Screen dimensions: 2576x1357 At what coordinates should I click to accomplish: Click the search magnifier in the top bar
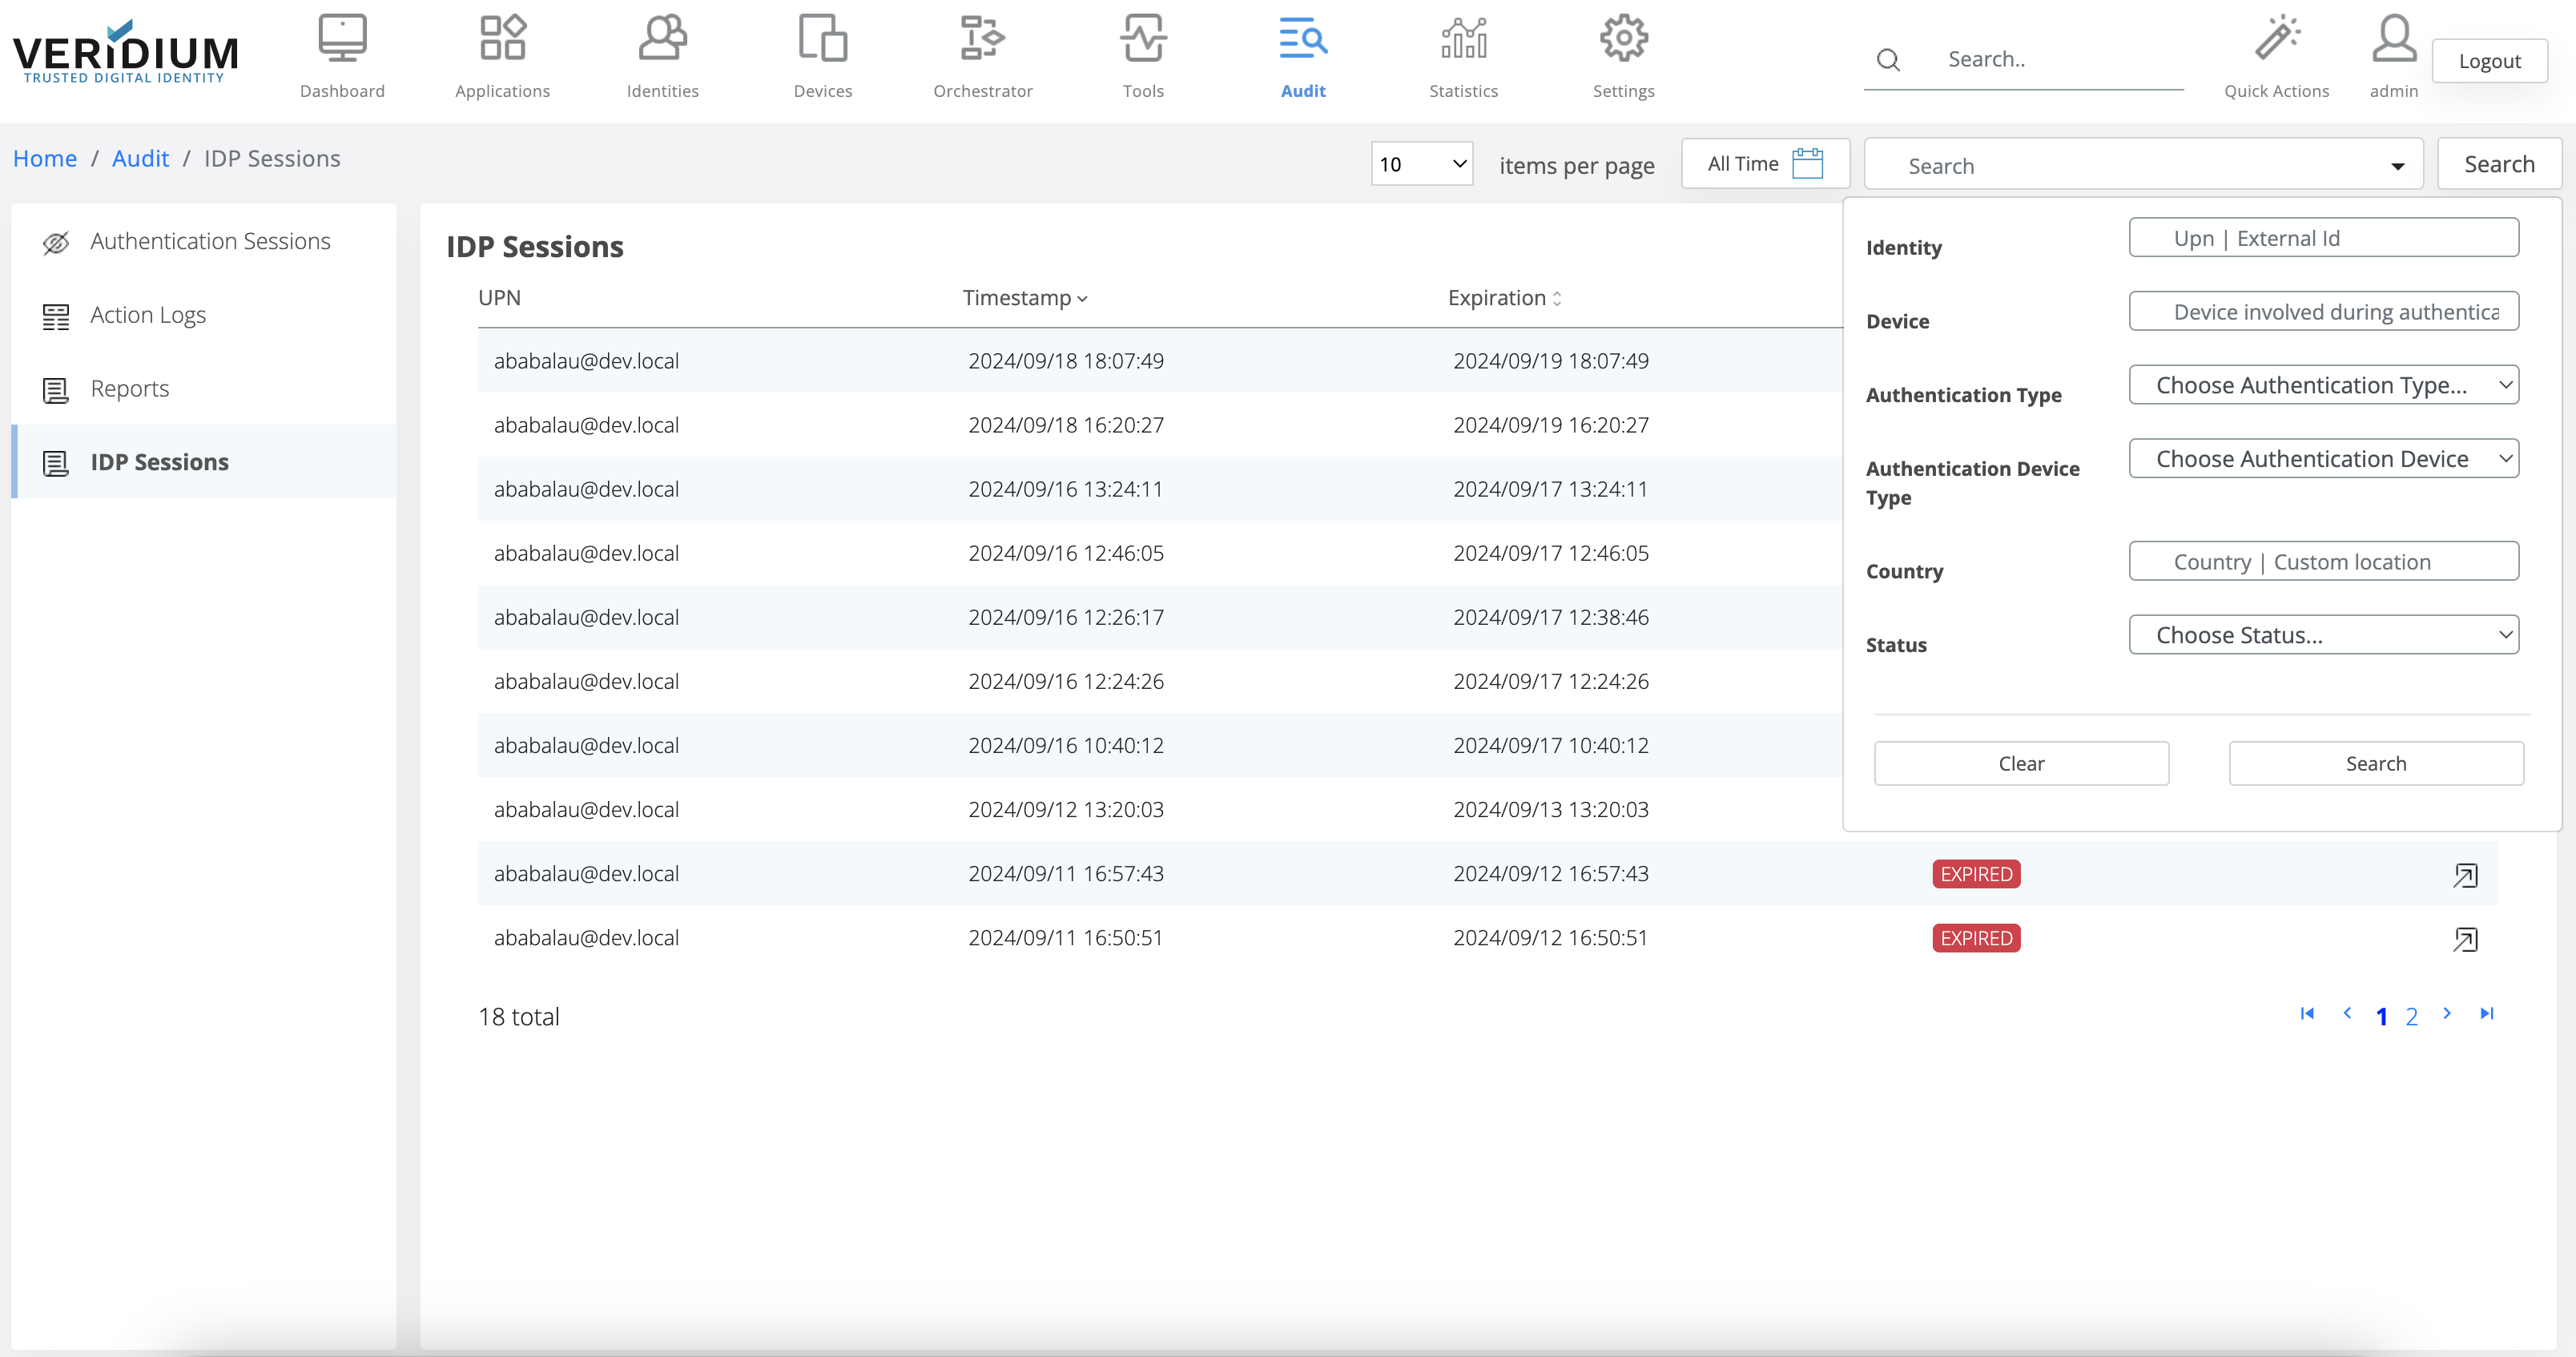coord(1888,60)
